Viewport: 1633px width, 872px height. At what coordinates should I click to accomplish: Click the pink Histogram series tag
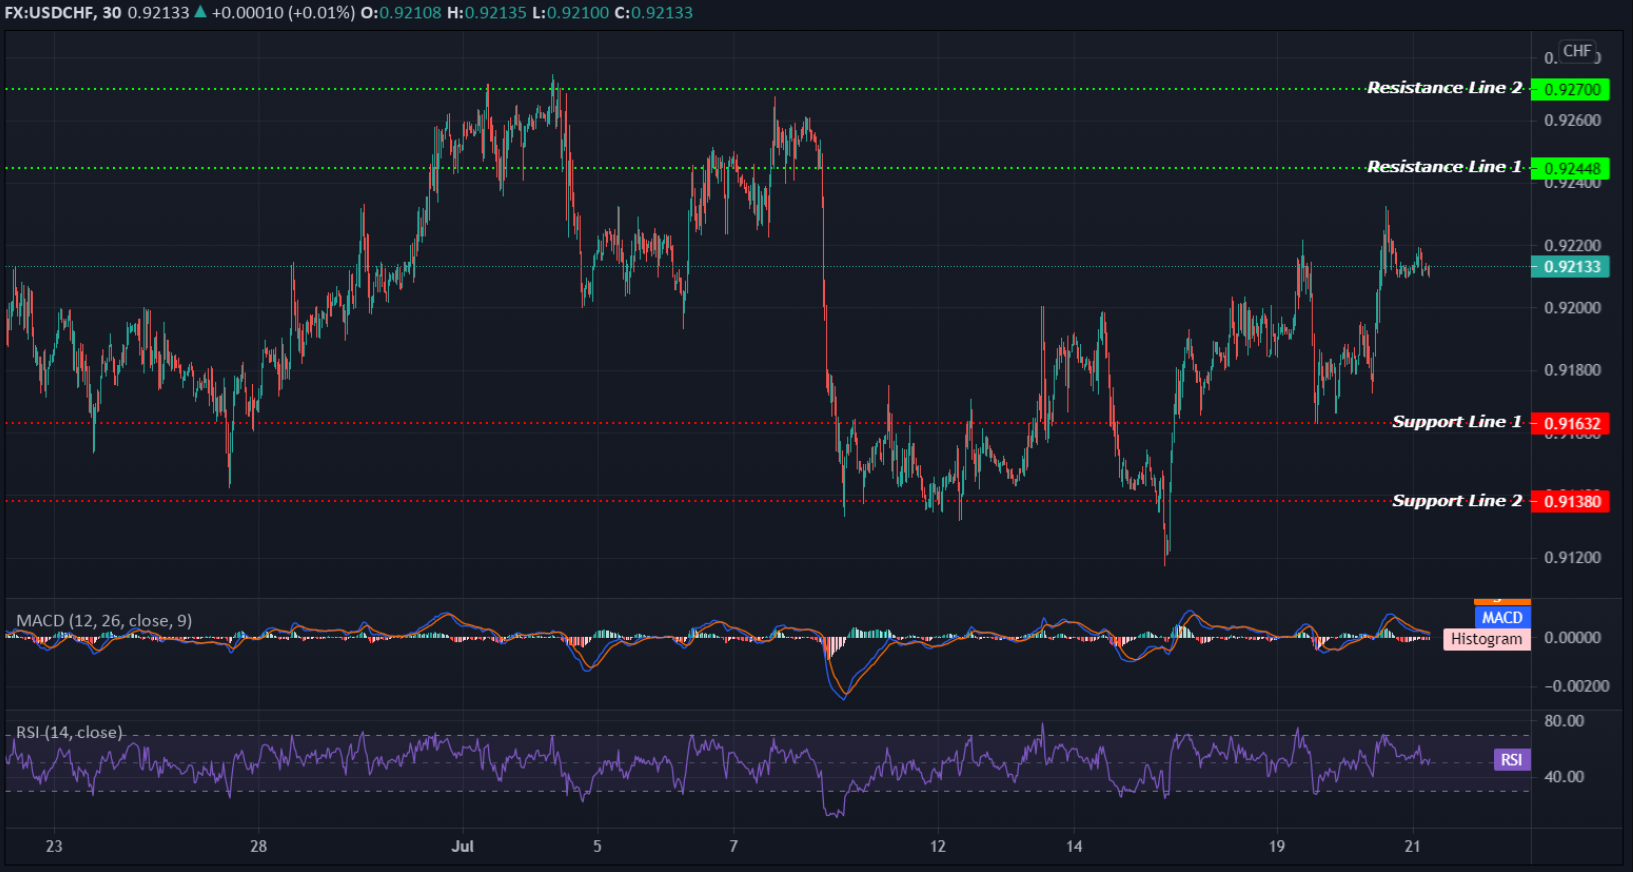point(1487,639)
